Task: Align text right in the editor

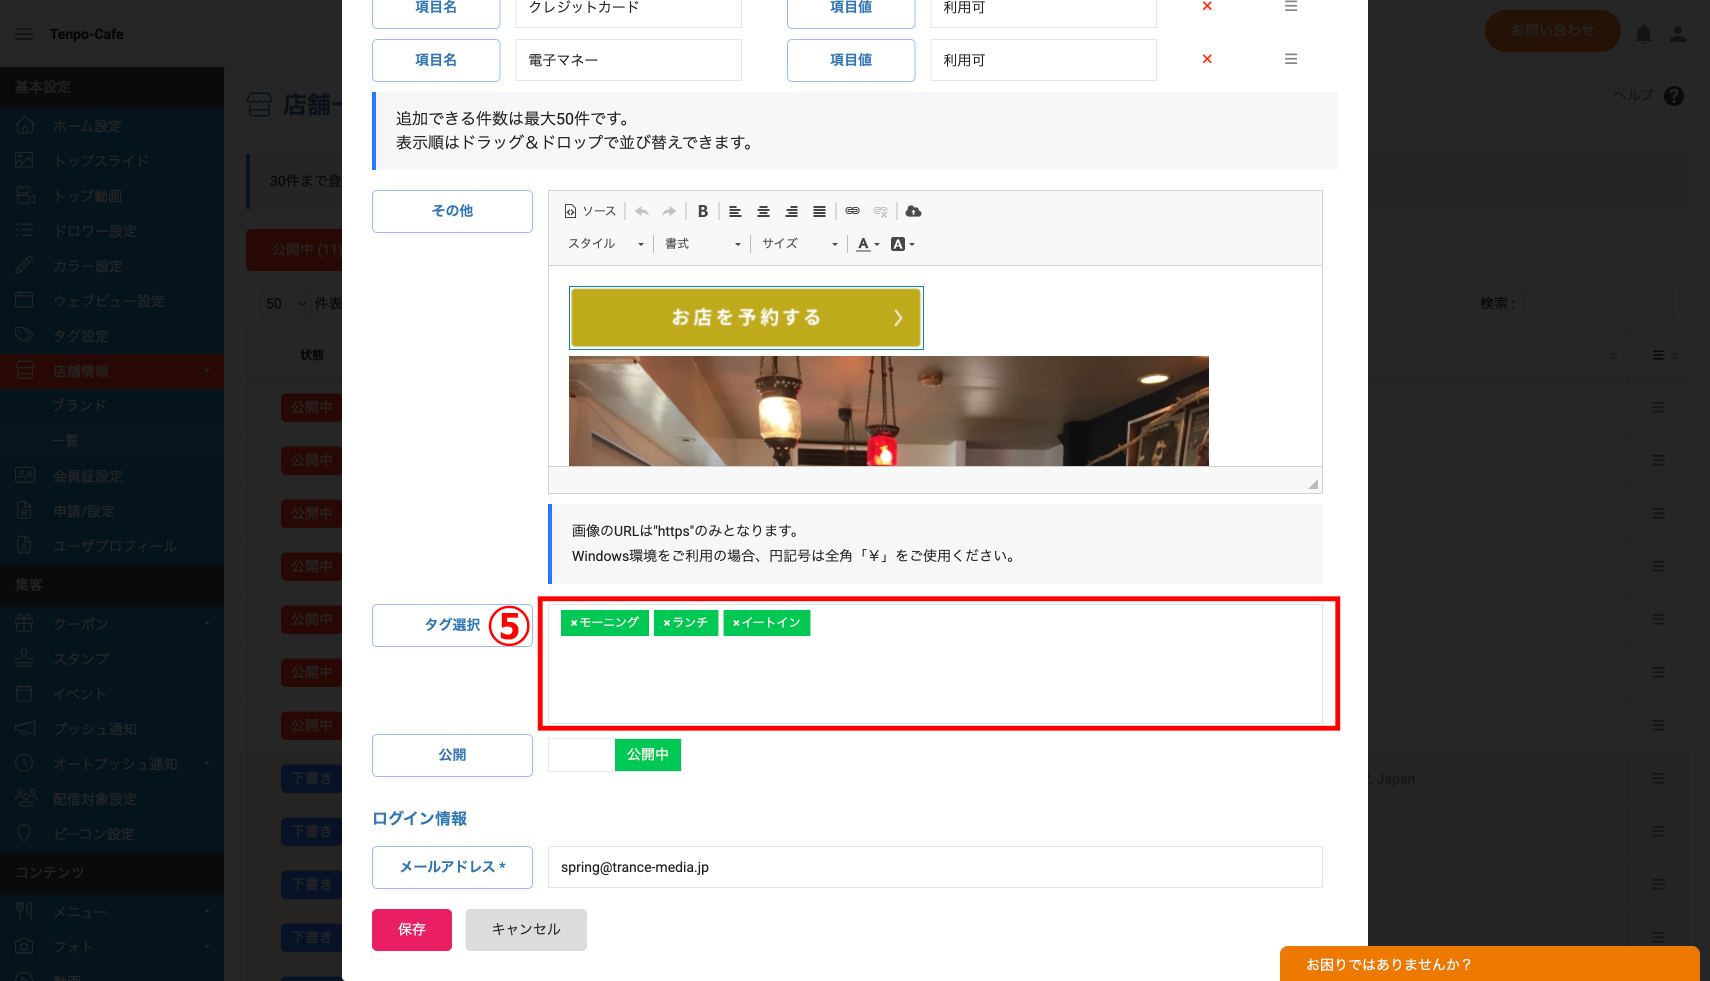Action: 791,211
